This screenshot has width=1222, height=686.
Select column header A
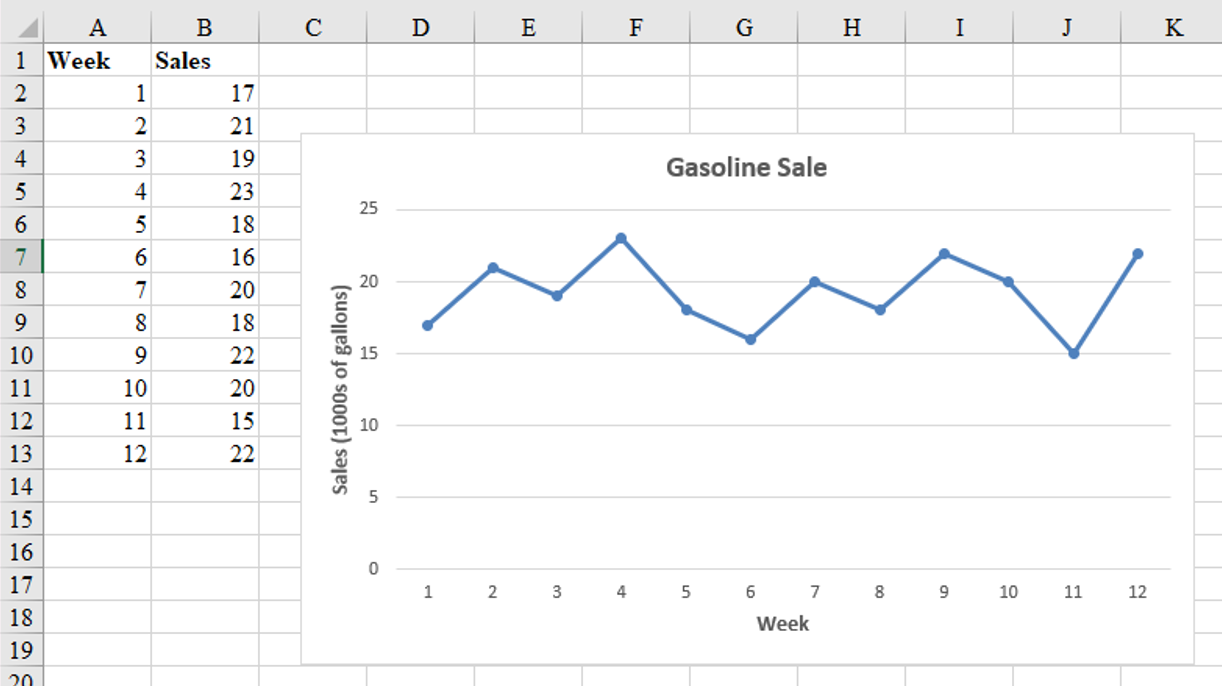[98, 27]
